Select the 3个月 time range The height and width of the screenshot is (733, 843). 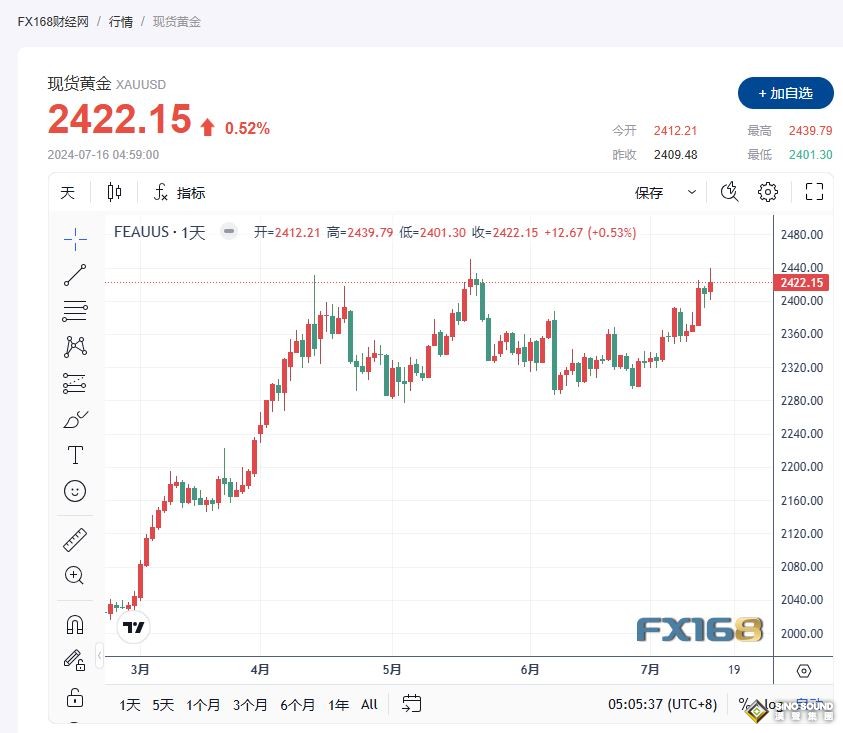(250, 704)
